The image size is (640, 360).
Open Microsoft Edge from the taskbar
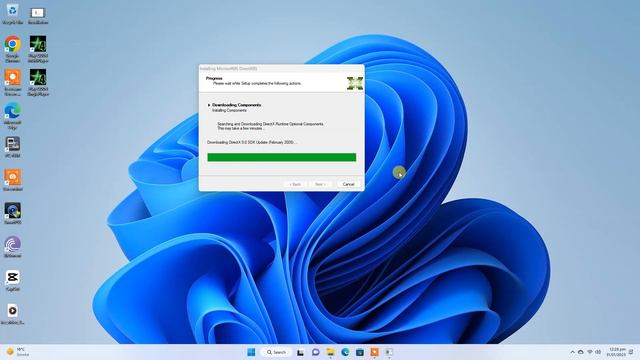pyautogui.click(x=345, y=352)
